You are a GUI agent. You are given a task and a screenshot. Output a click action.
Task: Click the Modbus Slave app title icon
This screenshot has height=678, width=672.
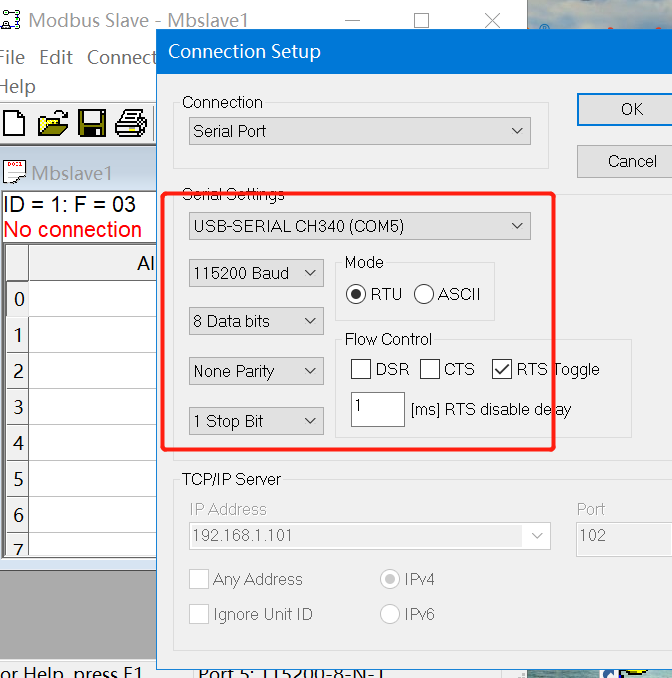pos(11,20)
